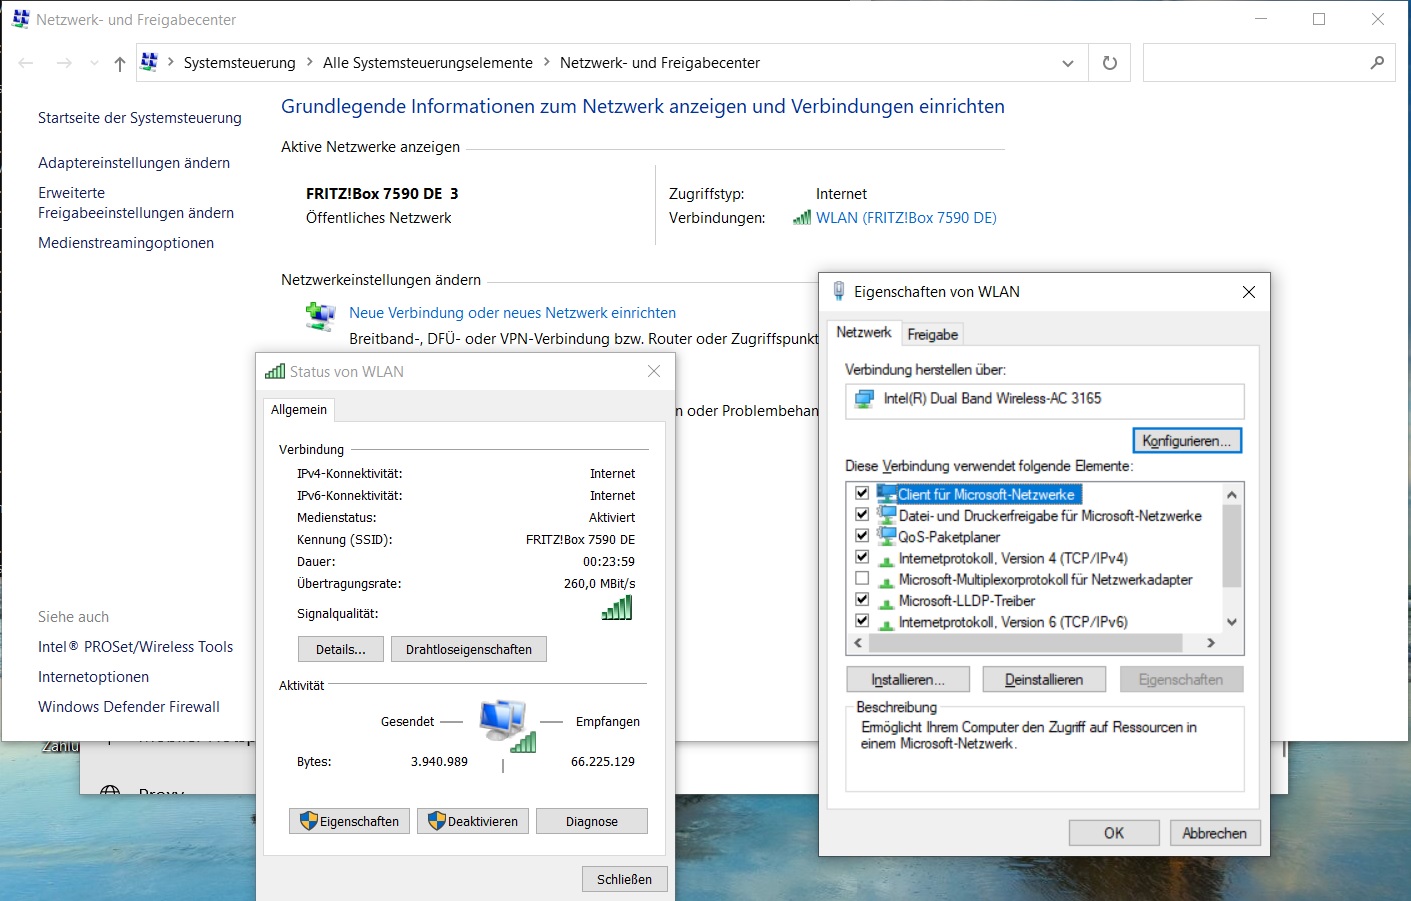1411x901 pixels.
Task: Open Drahtloseigenschaften
Action: pyautogui.click(x=469, y=649)
